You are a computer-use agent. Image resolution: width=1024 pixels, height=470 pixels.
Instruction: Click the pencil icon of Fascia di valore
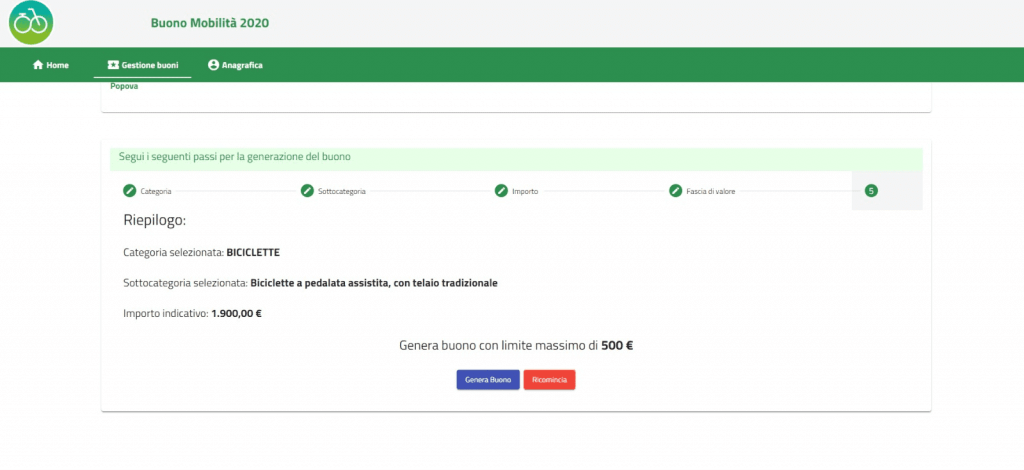pos(675,191)
